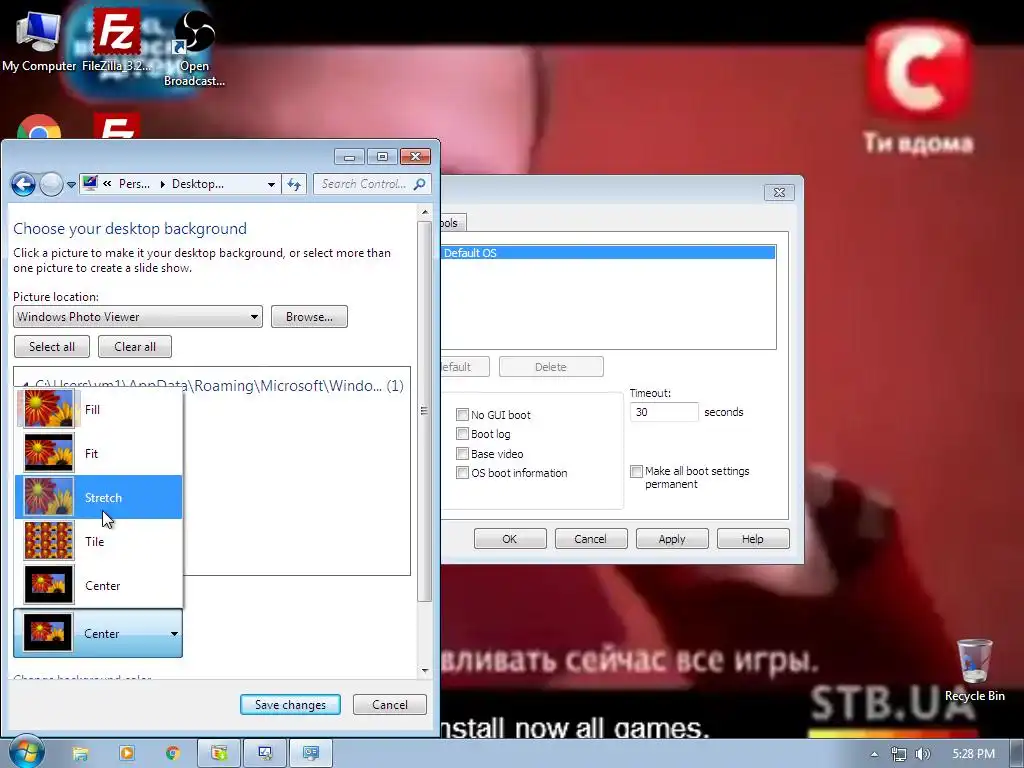This screenshot has width=1024, height=768.
Task: Expand address bar history dropdown arrow
Action: pyautogui.click(x=271, y=185)
